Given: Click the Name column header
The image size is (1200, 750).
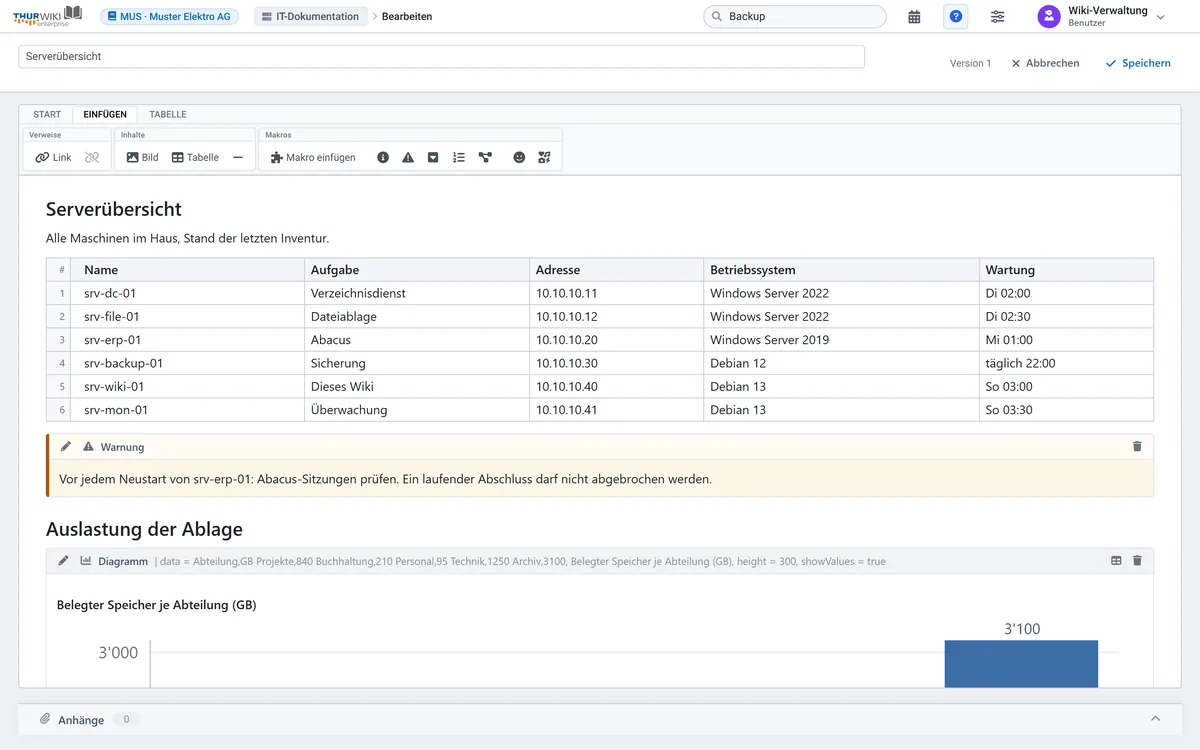Looking at the screenshot, I should tap(189, 270).
